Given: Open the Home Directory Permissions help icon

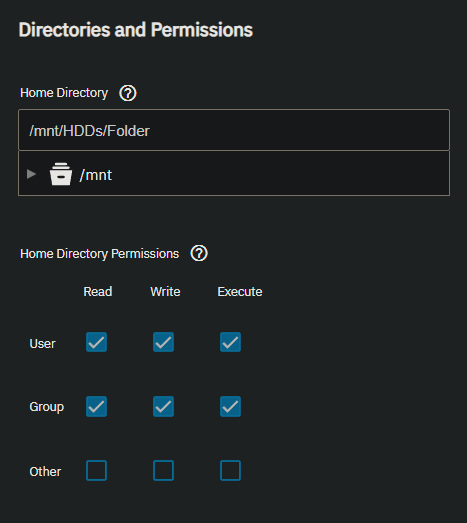Looking at the screenshot, I should (199, 253).
